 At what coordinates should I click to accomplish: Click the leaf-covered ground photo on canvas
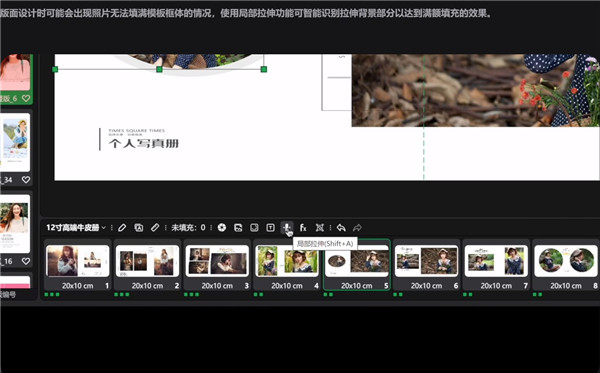pos(476,90)
